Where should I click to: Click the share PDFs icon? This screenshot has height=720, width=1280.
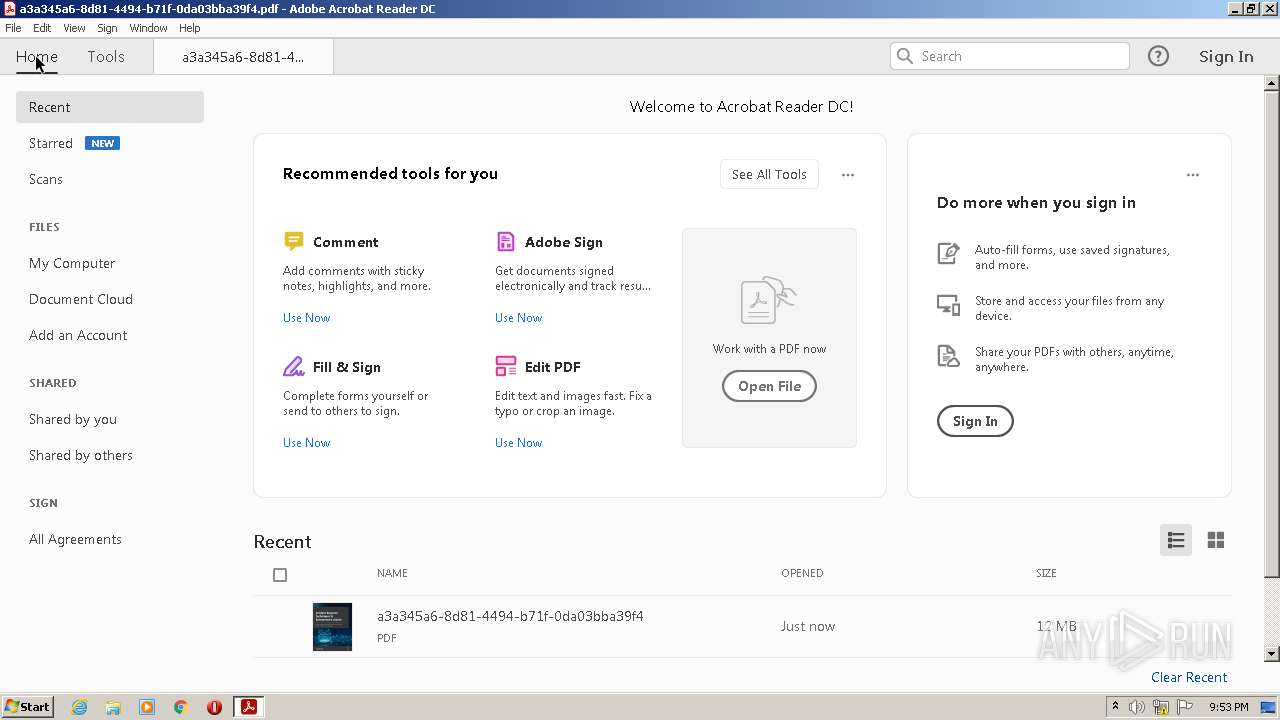(x=948, y=356)
